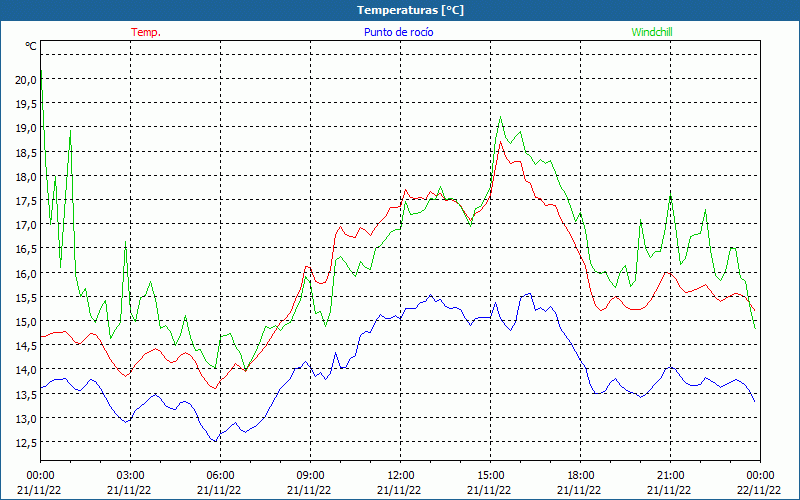Screen dimensions: 800x500
Task: Click the 06:00 time axis label
Action: pyautogui.click(x=220, y=476)
